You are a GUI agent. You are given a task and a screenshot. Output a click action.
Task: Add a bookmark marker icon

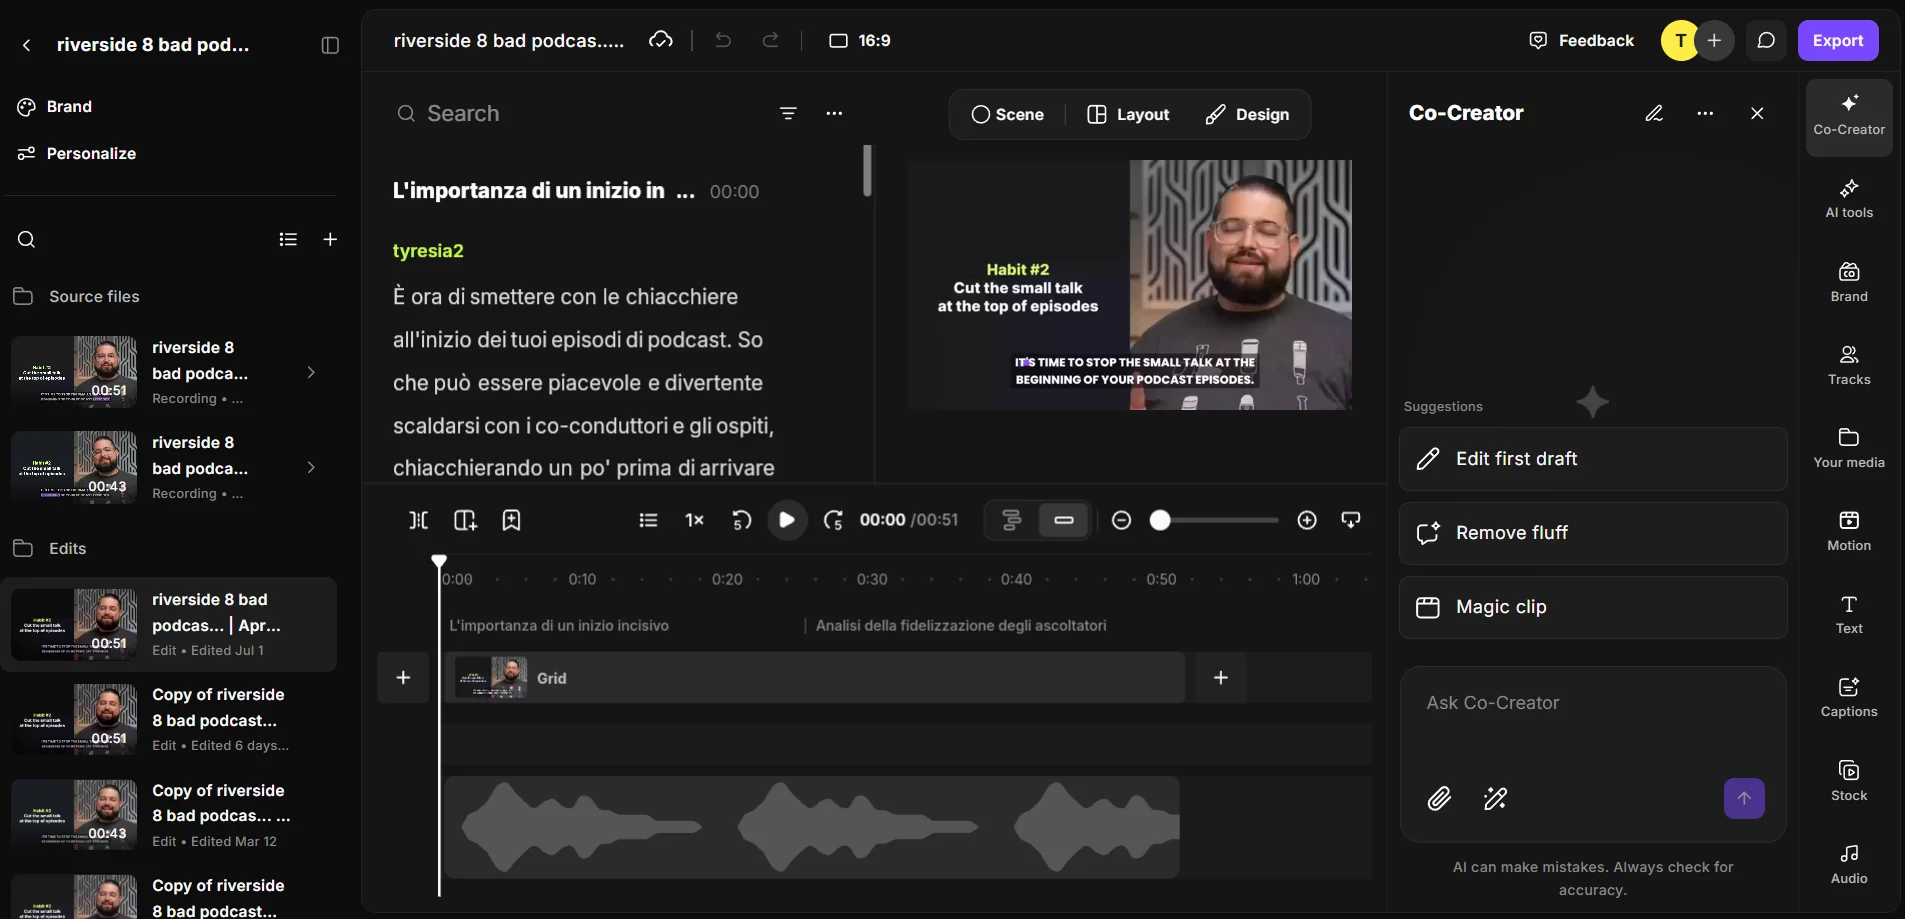pyautogui.click(x=511, y=520)
